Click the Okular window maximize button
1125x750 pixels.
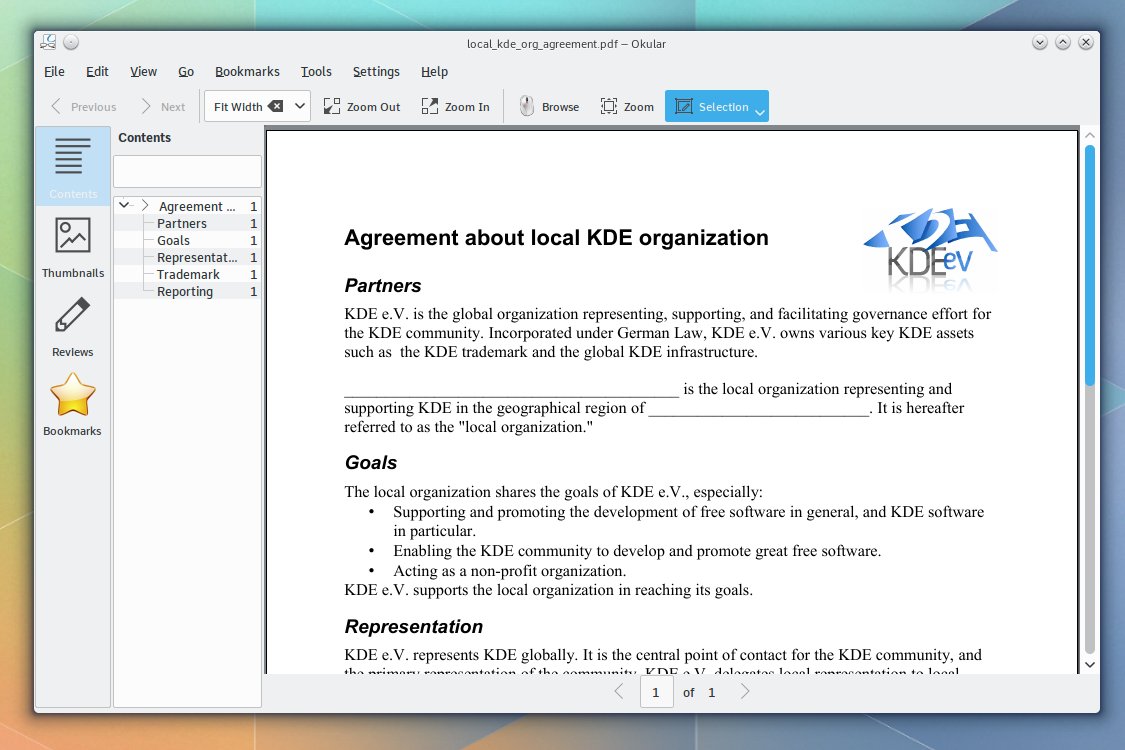(x=1063, y=42)
